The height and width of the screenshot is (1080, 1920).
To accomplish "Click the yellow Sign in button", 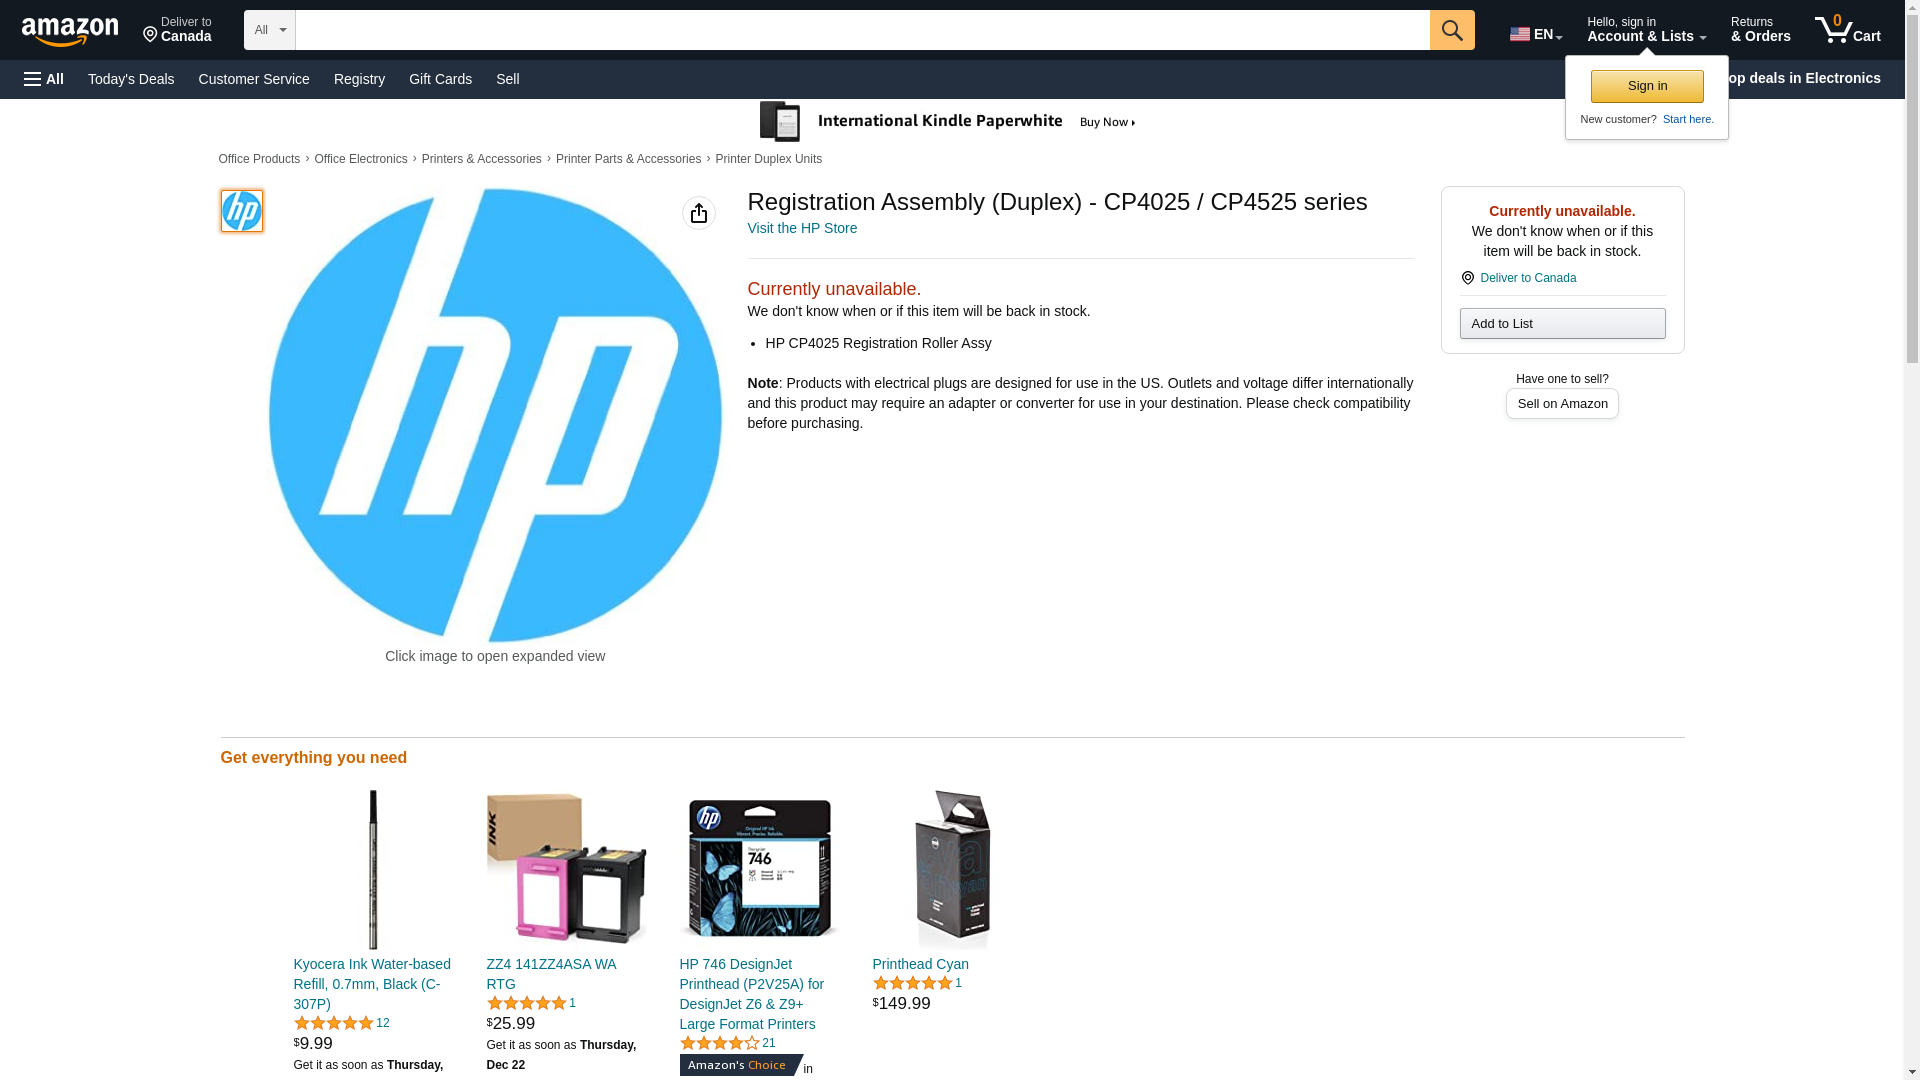I will (x=1647, y=86).
